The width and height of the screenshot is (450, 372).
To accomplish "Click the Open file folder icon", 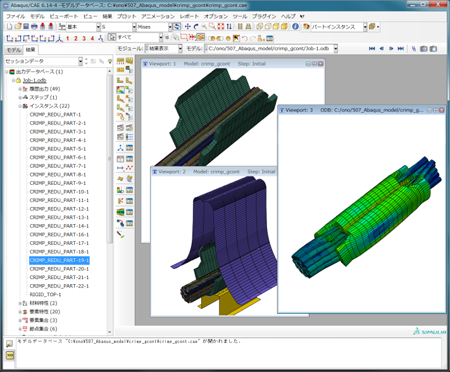I will [18, 26].
